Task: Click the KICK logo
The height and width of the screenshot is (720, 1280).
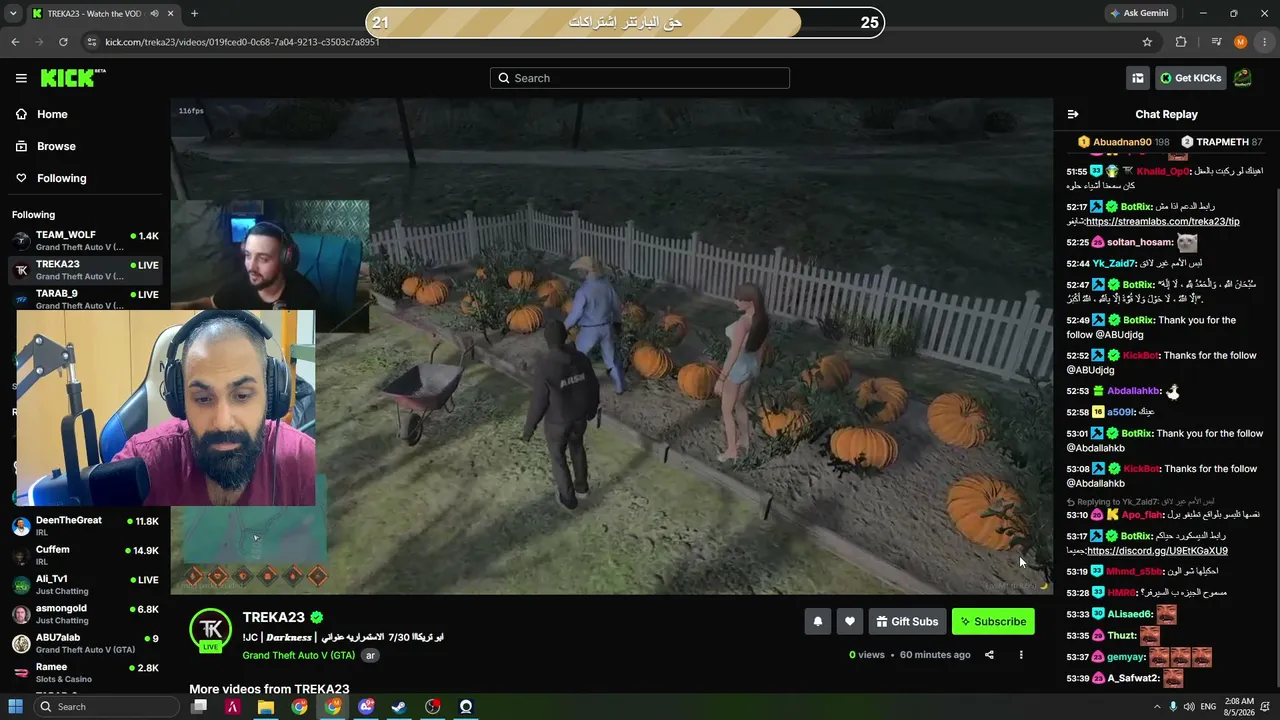Action: (72, 78)
